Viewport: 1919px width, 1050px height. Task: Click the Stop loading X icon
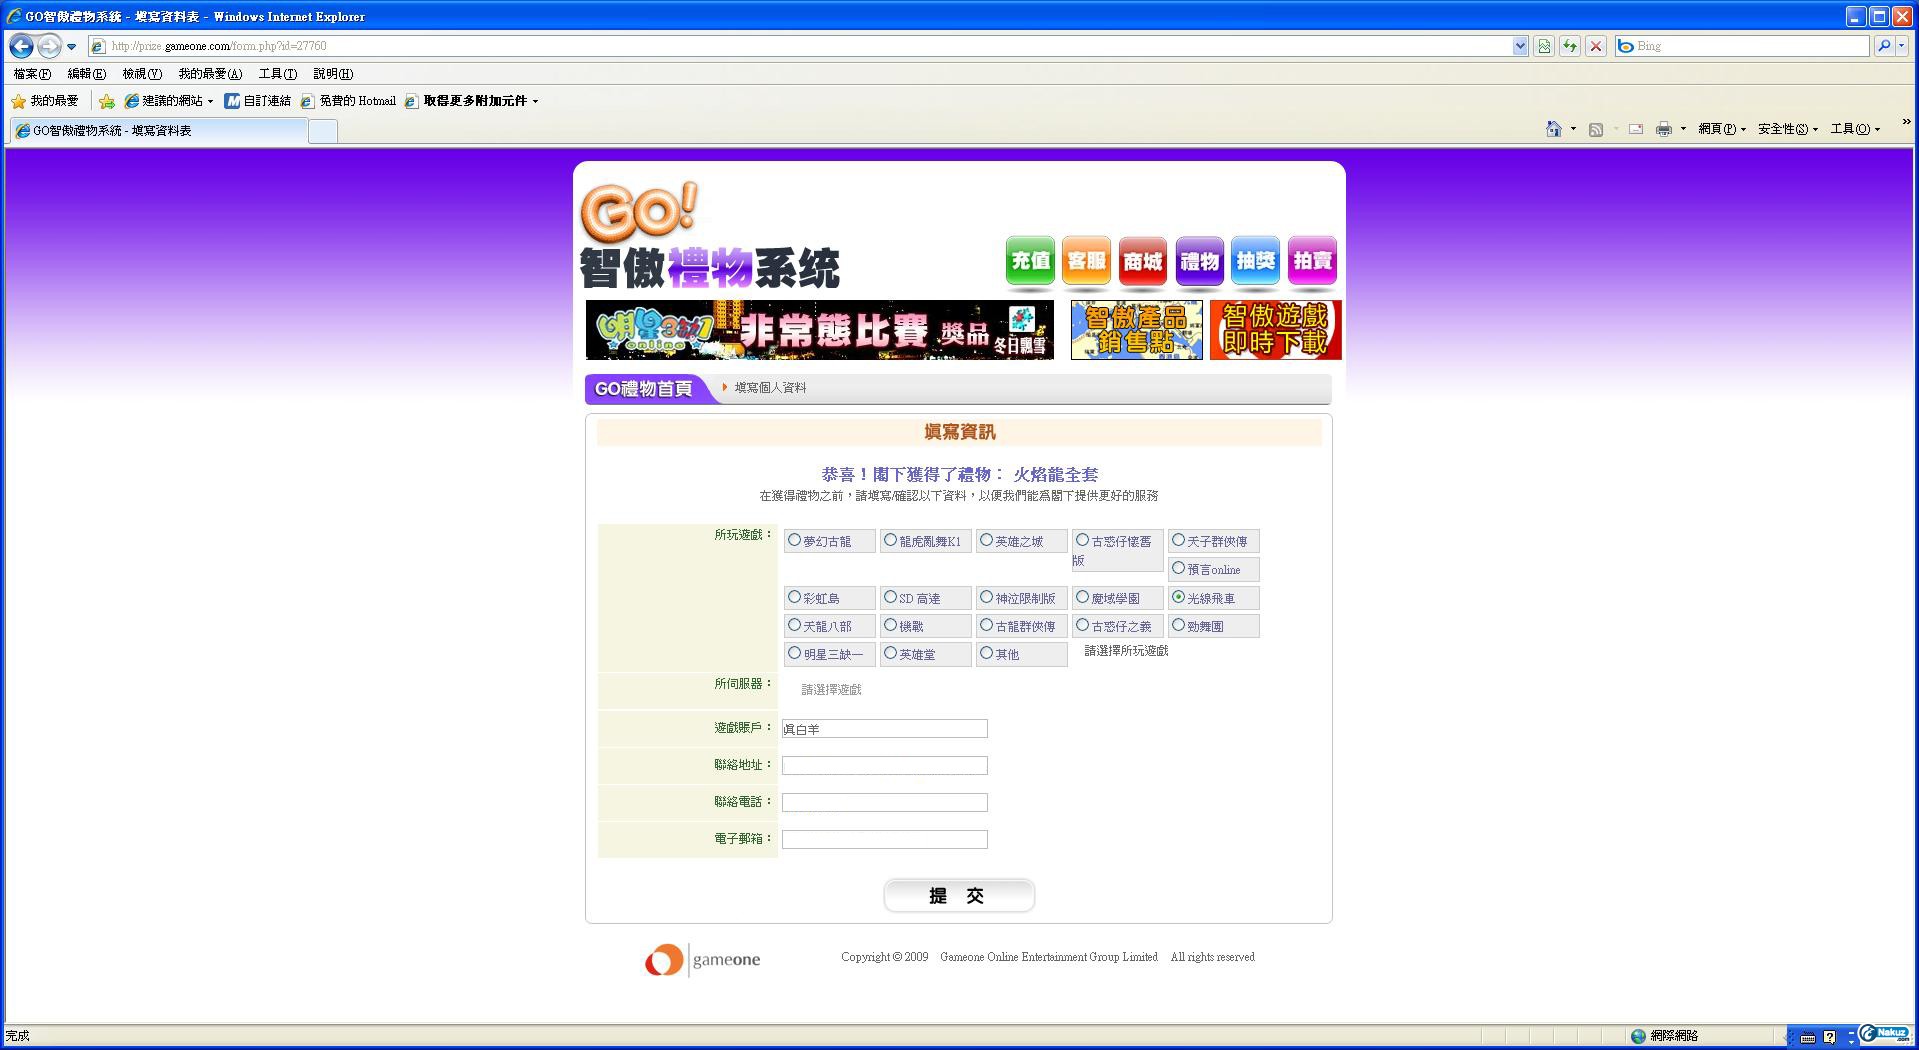coord(1596,46)
